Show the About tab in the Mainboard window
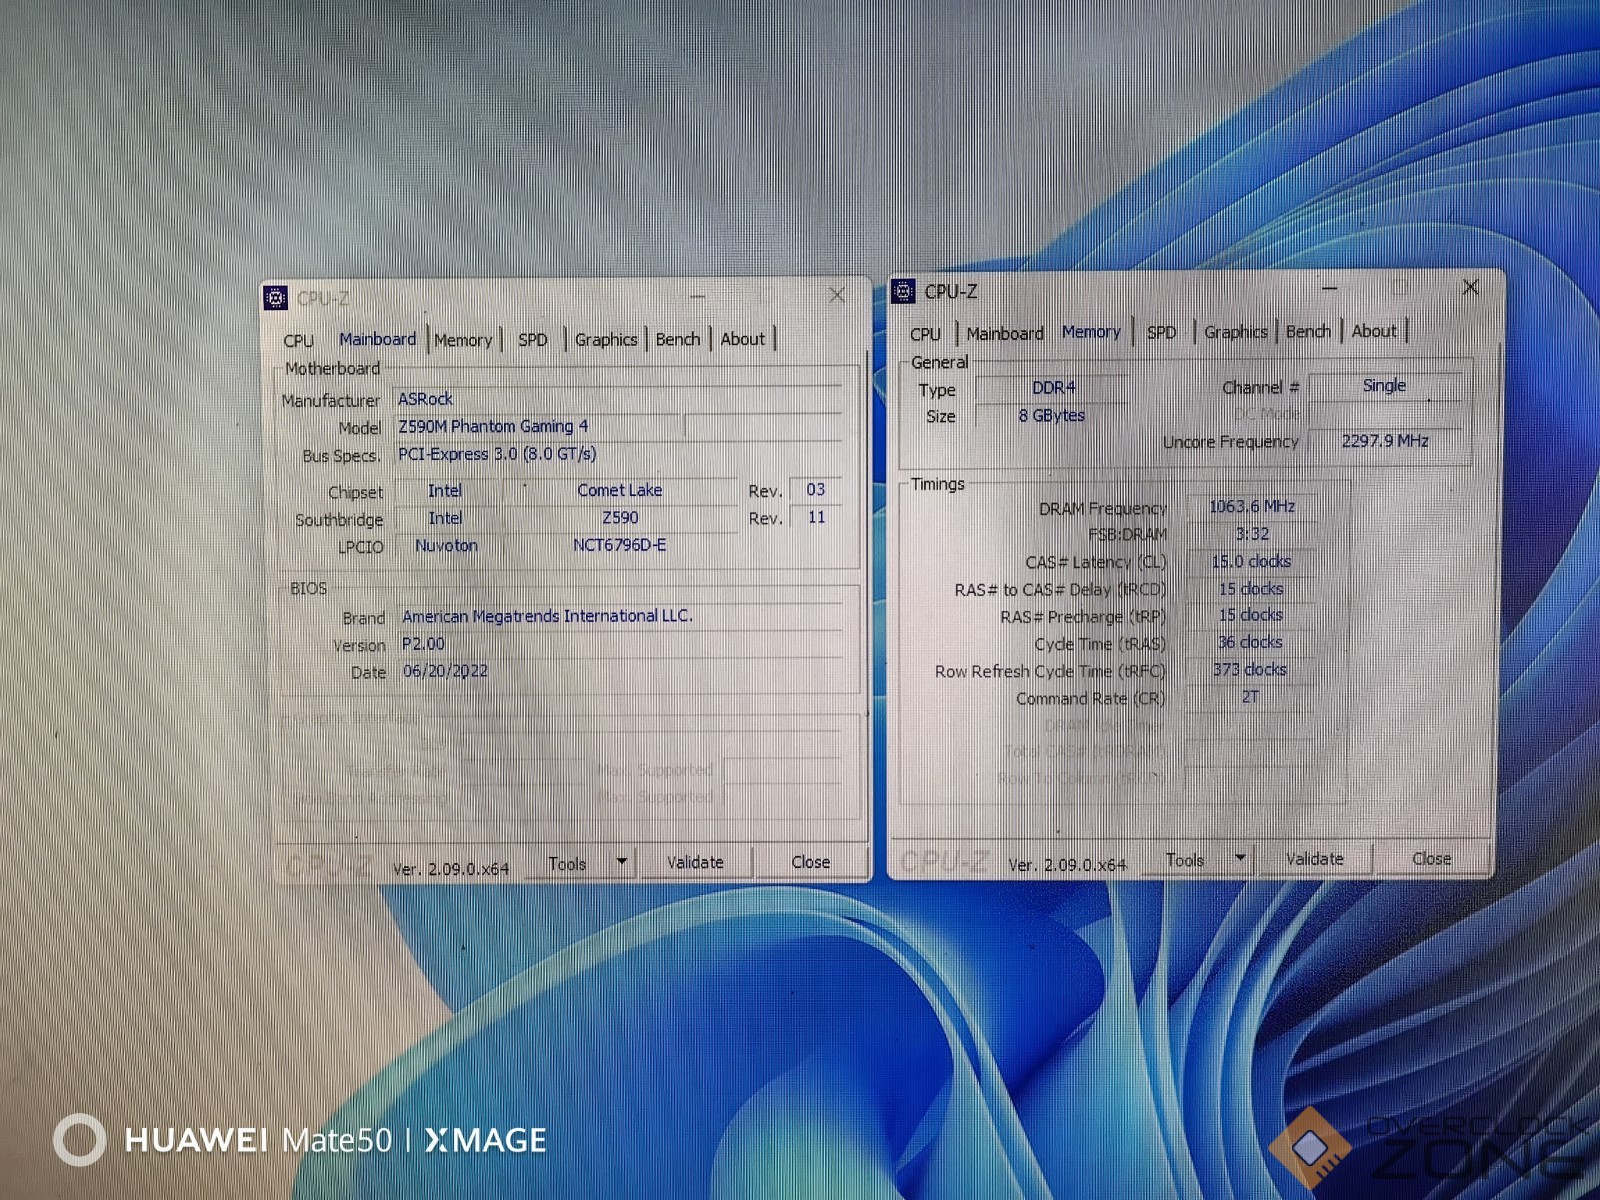Image resolution: width=1600 pixels, height=1200 pixels. pos(743,339)
